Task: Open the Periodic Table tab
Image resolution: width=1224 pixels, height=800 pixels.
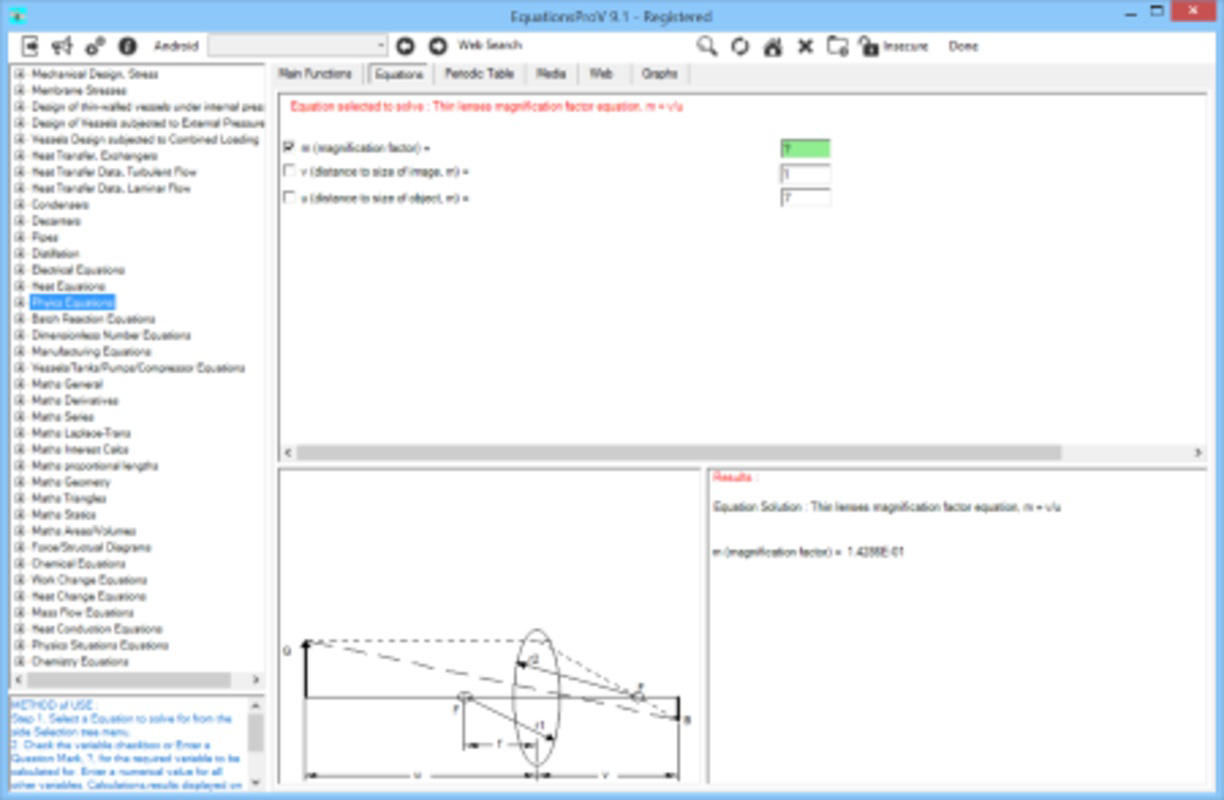Action: pyautogui.click(x=479, y=74)
